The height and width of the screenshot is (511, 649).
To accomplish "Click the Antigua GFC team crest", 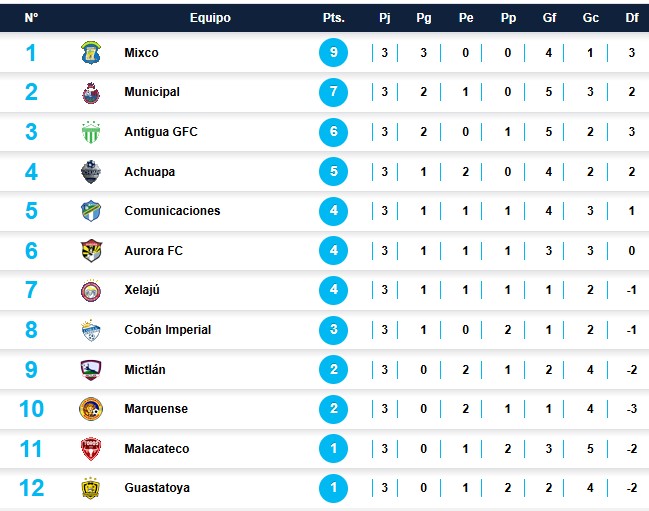I will coord(91,132).
